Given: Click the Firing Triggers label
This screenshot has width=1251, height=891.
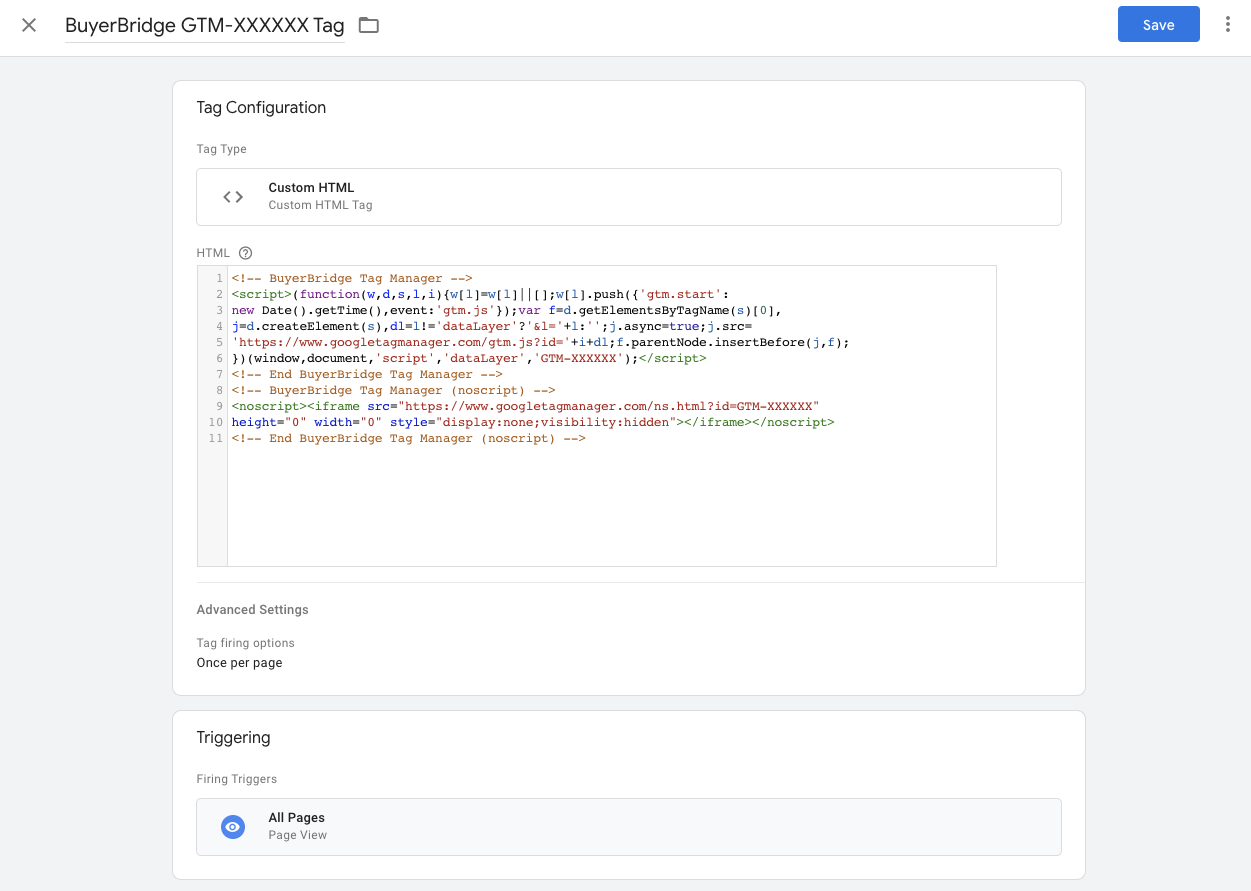Looking at the screenshot, I should 236,779.
